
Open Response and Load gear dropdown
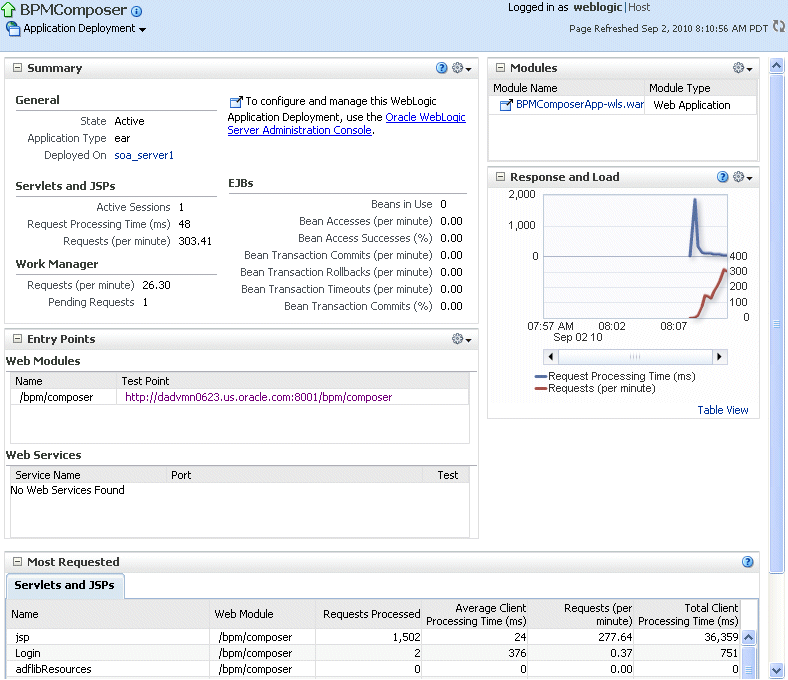(742, 177)
